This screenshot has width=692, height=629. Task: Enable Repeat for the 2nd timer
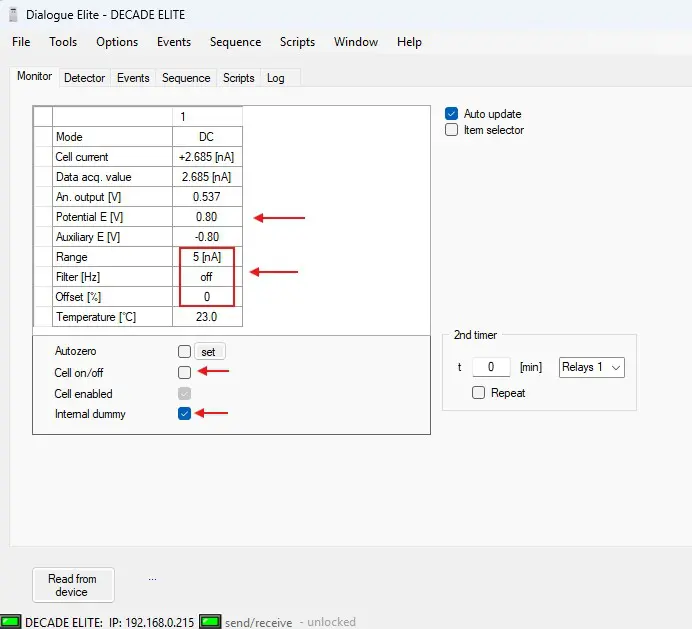(479, 393)
